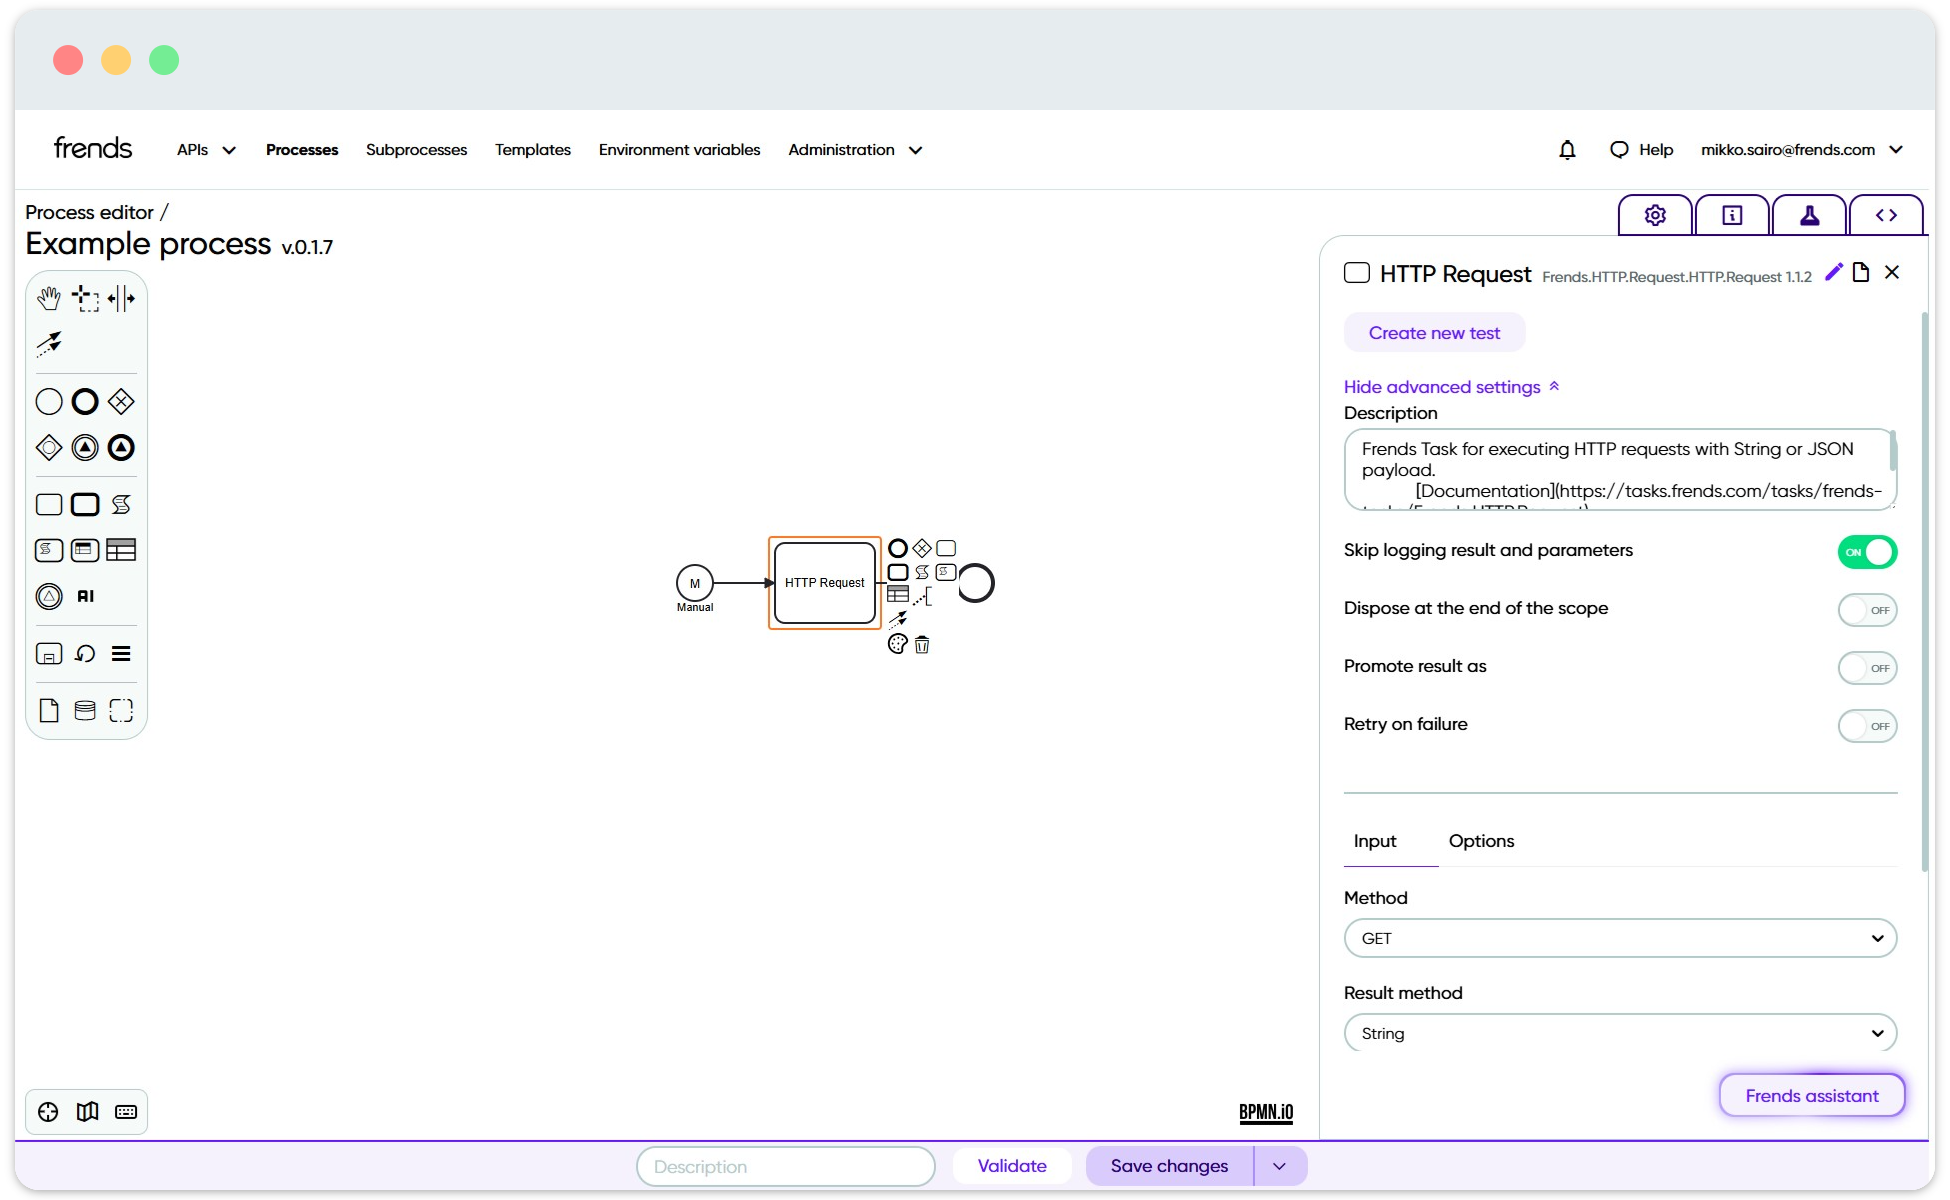1950x1200 pixels.
Task: Open the Processes menu item
Action: [x=302, y=149]
